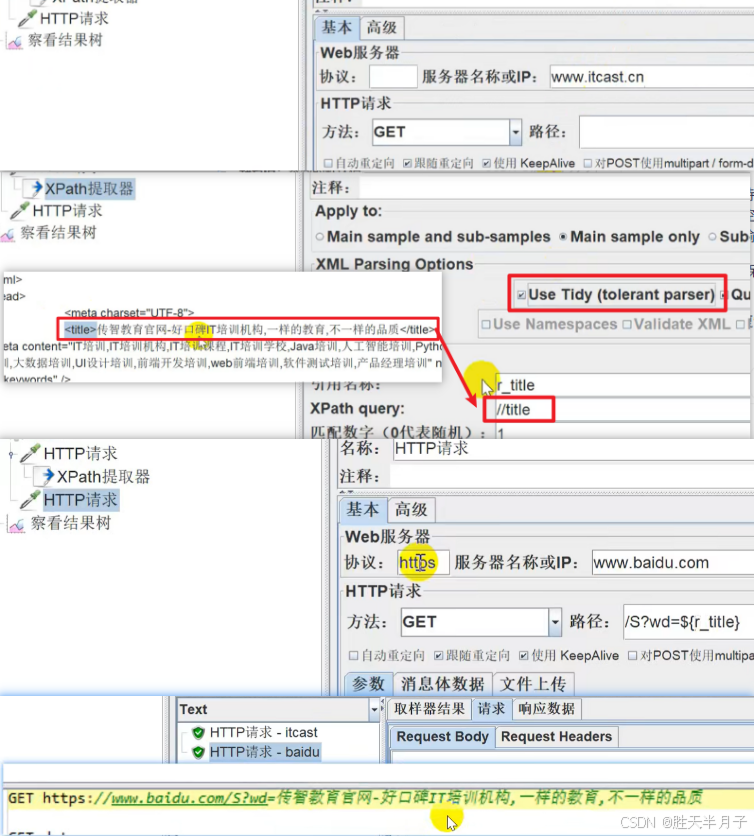Switch to the 参数 tab
Screen dimensions: 754x836
368,684
